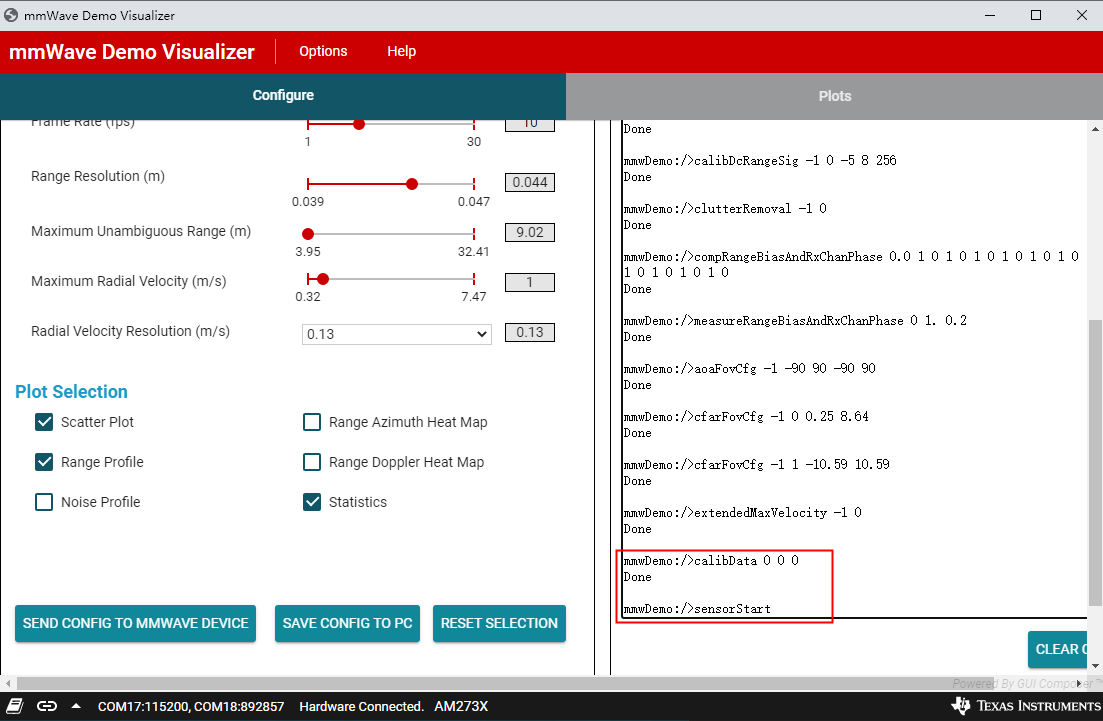Expand the status bar arrow icon
Screen dimensions: 1103x721
click(x=76, y=706)
